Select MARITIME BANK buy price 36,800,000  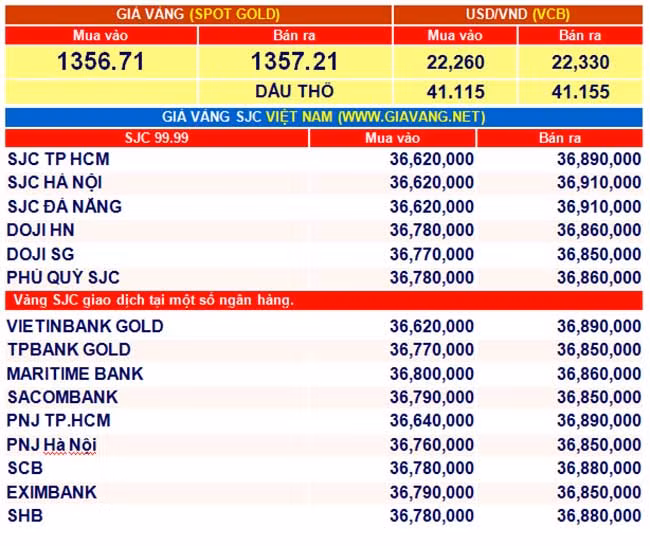click(x=432, y=374)
